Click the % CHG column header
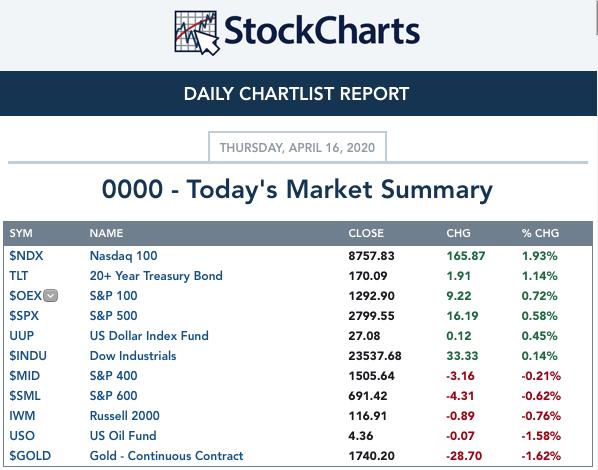598x470 pixels. (540, 233)
